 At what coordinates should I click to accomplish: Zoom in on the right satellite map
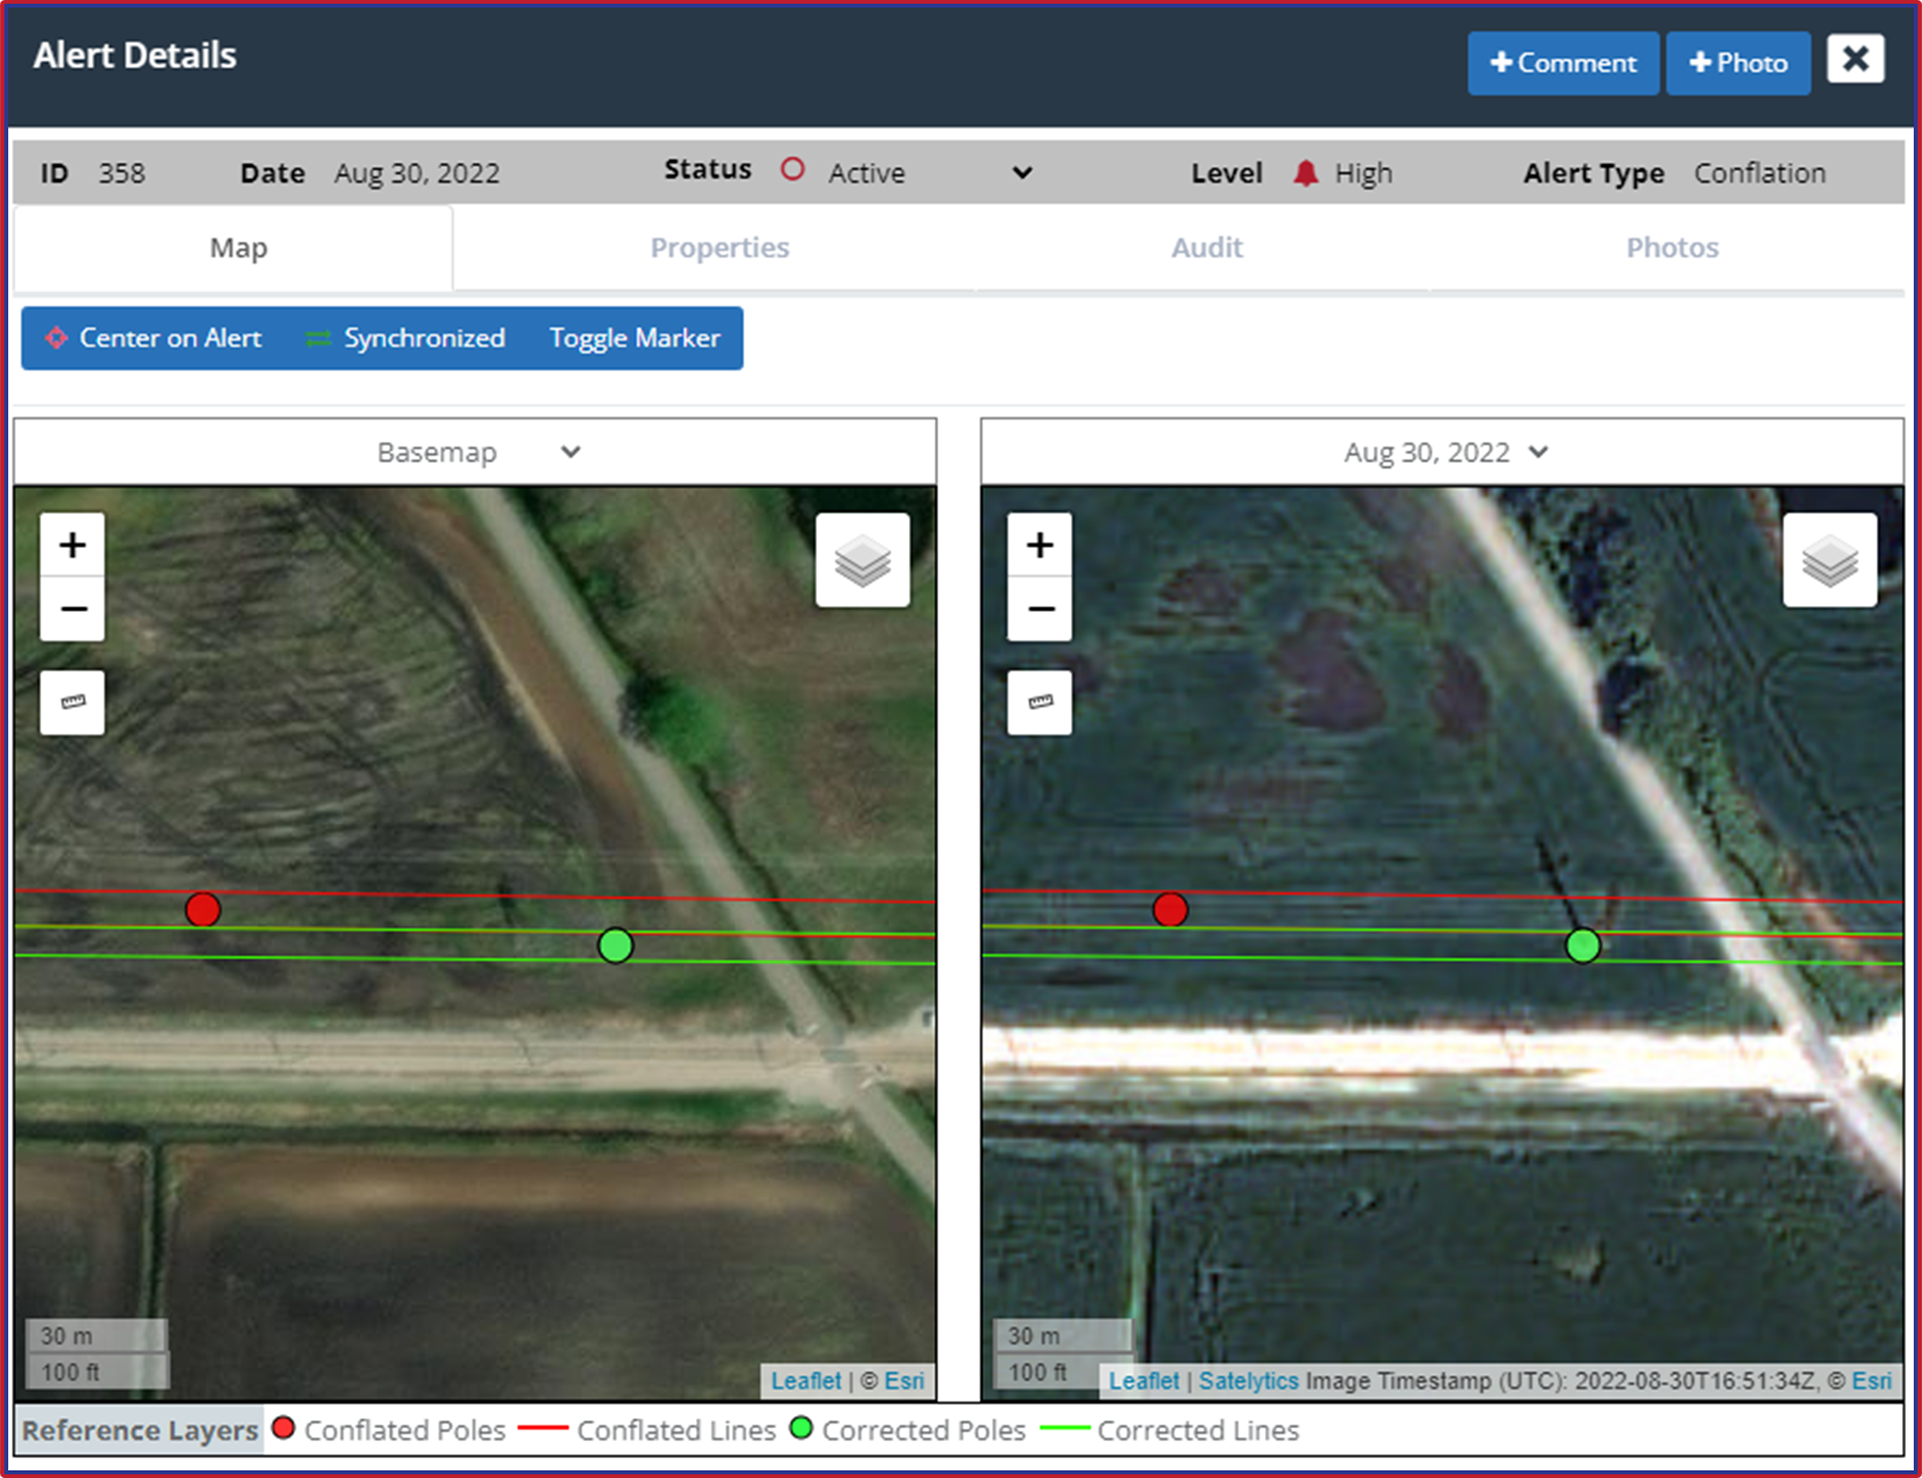coord(1039,545)
